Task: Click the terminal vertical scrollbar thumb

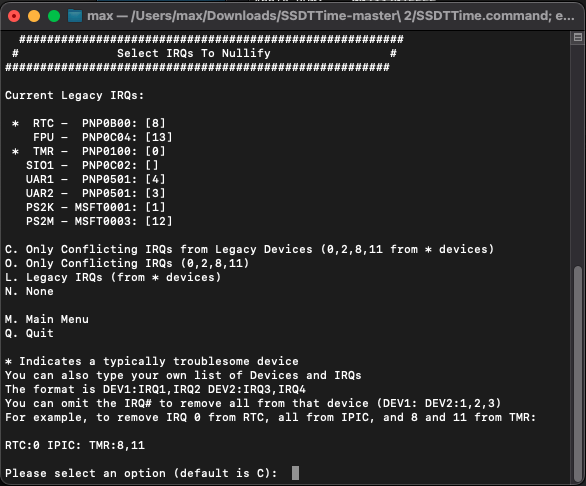Action: (578, 374)
